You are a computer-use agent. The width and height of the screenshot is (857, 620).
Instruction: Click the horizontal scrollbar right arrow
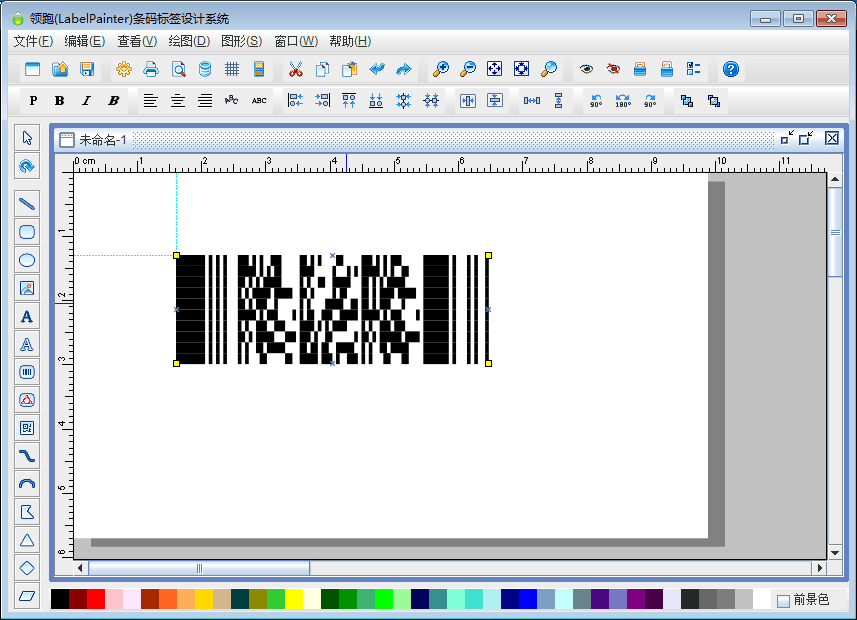(819, 568)
